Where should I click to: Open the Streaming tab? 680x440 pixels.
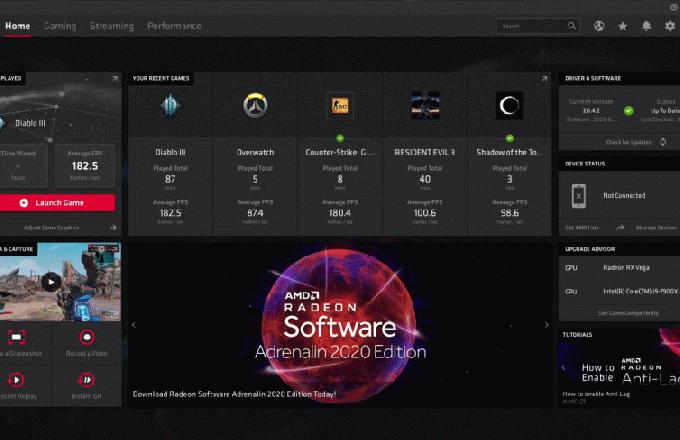click(112, 26)
